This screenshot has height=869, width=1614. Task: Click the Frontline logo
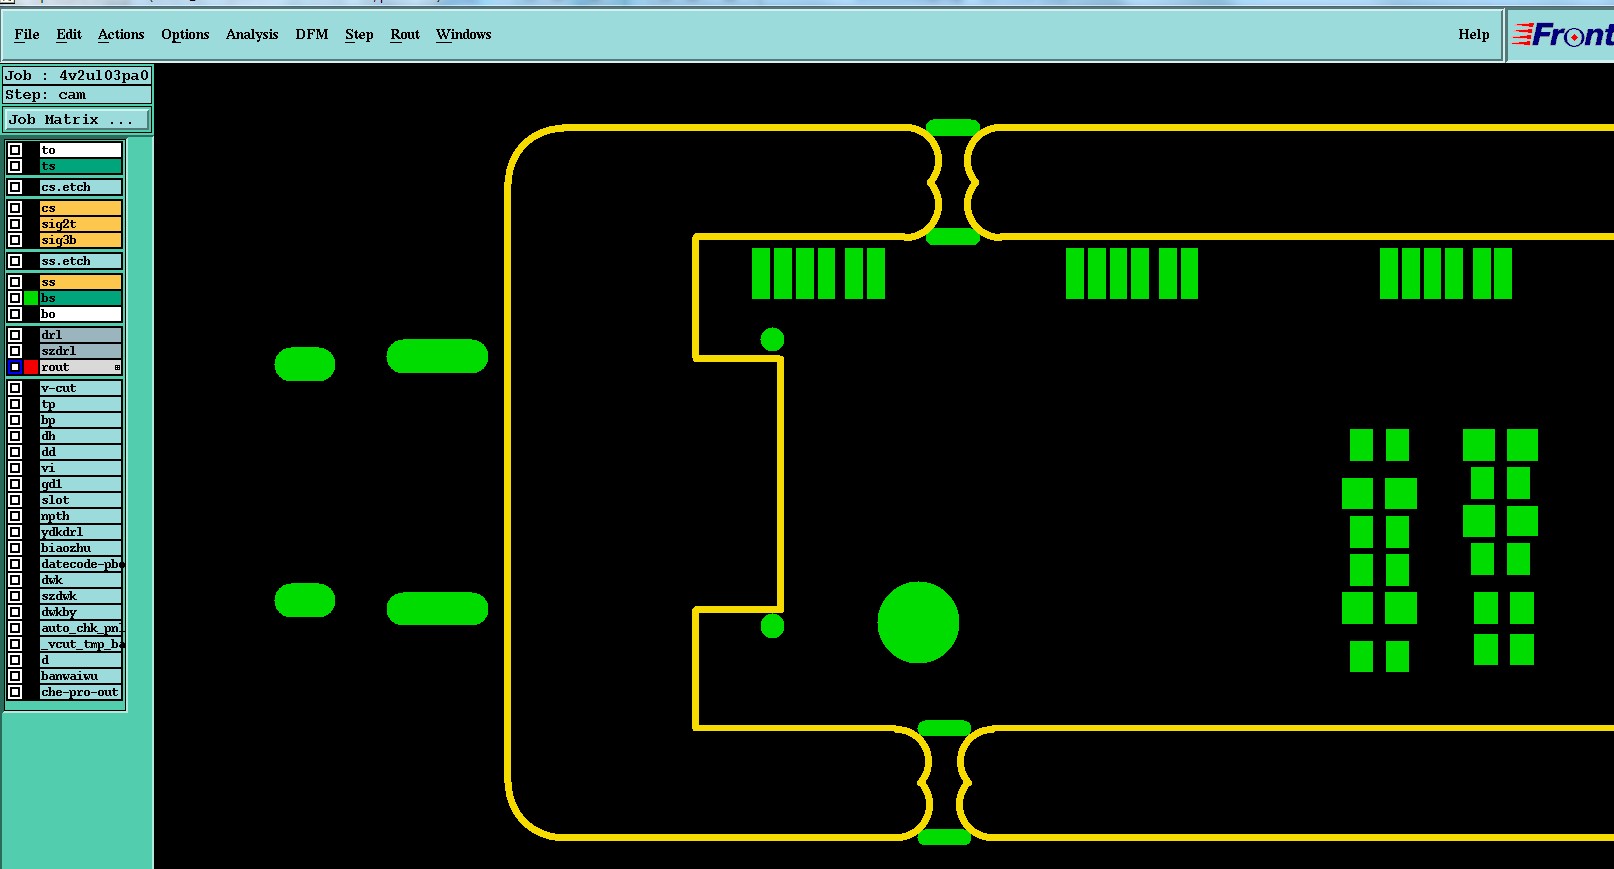tap(1562, 35)
